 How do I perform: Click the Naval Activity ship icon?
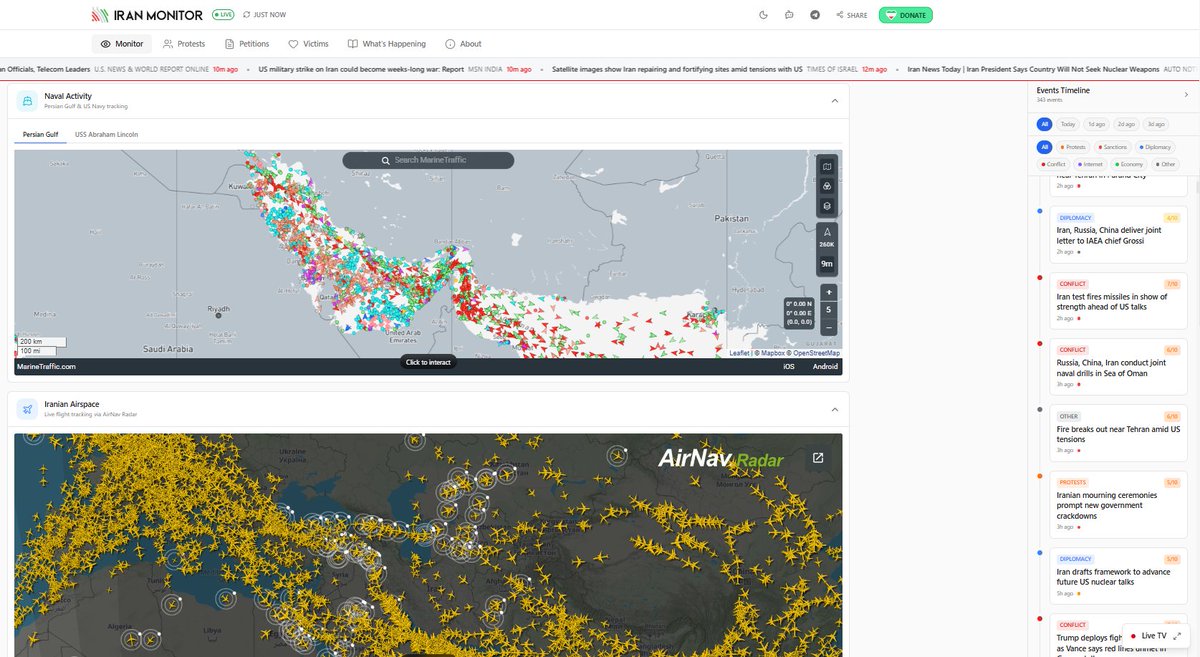click(x=26, y=100)
